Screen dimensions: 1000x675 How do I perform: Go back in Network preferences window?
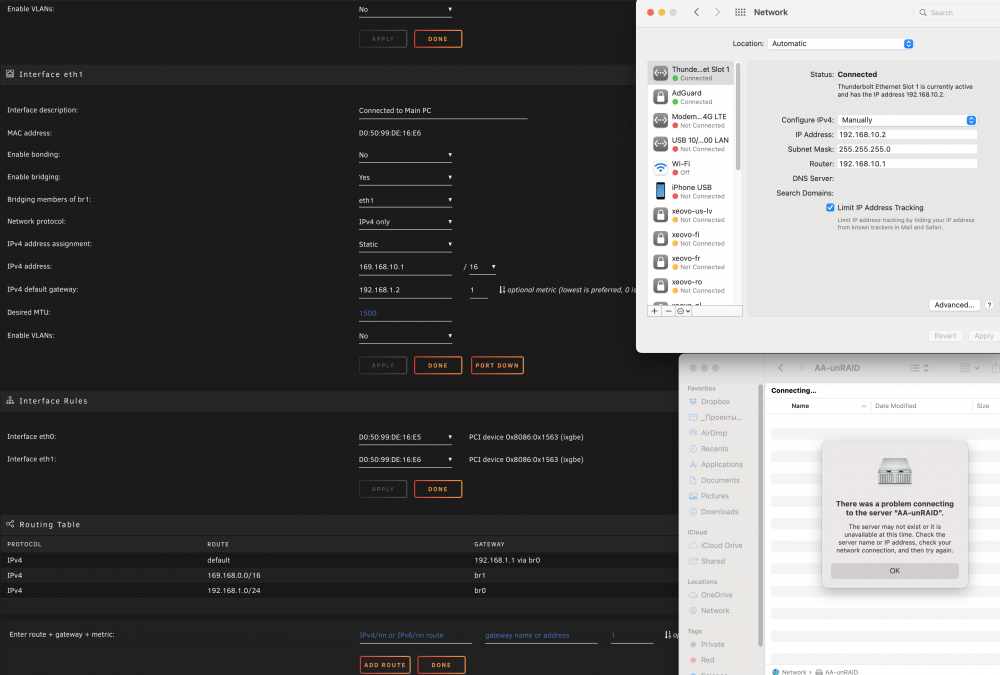(x=696, y=12)
